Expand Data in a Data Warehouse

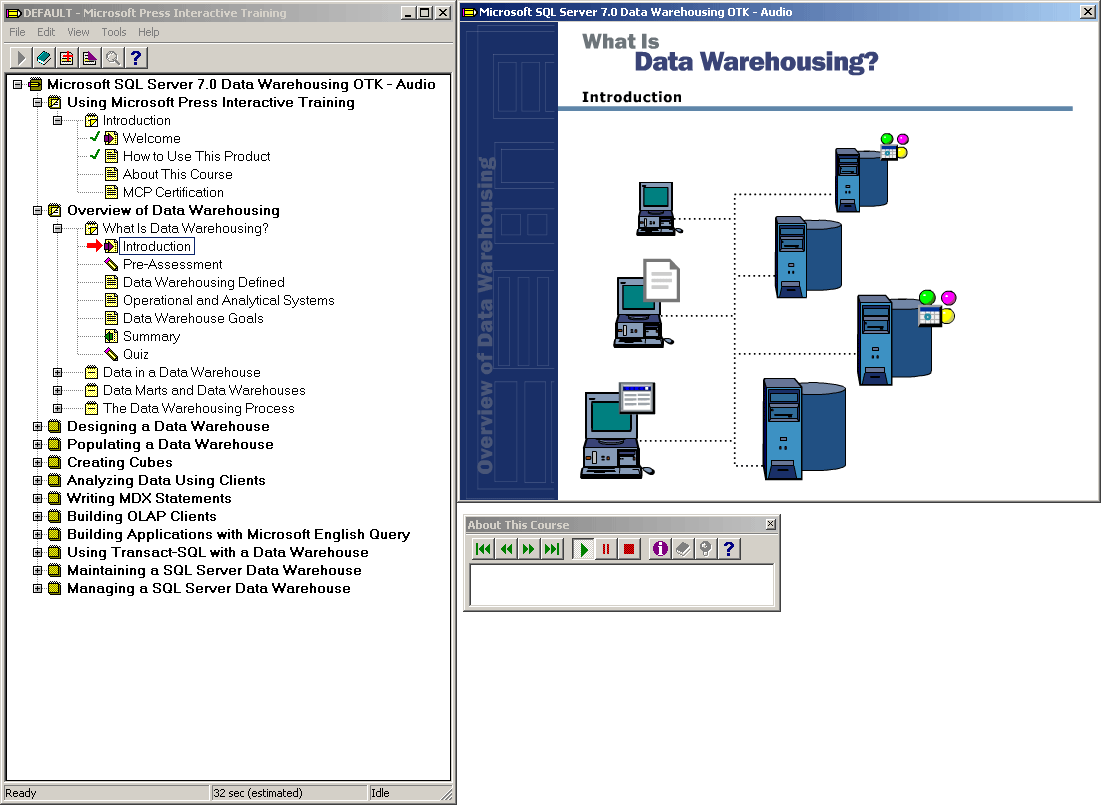click(58, 372)
